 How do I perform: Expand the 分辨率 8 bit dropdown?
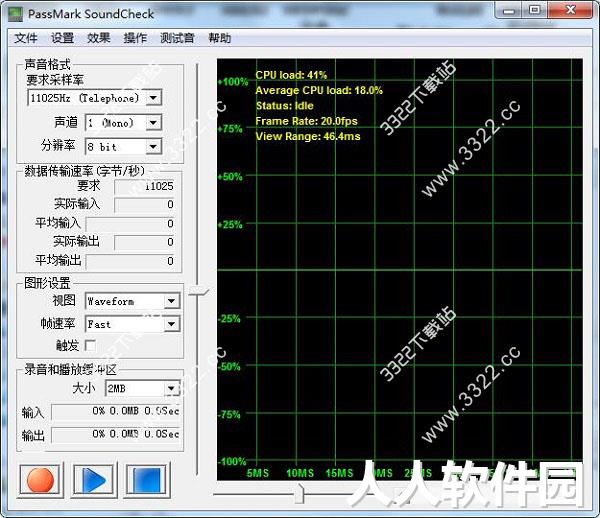(153, 147)
